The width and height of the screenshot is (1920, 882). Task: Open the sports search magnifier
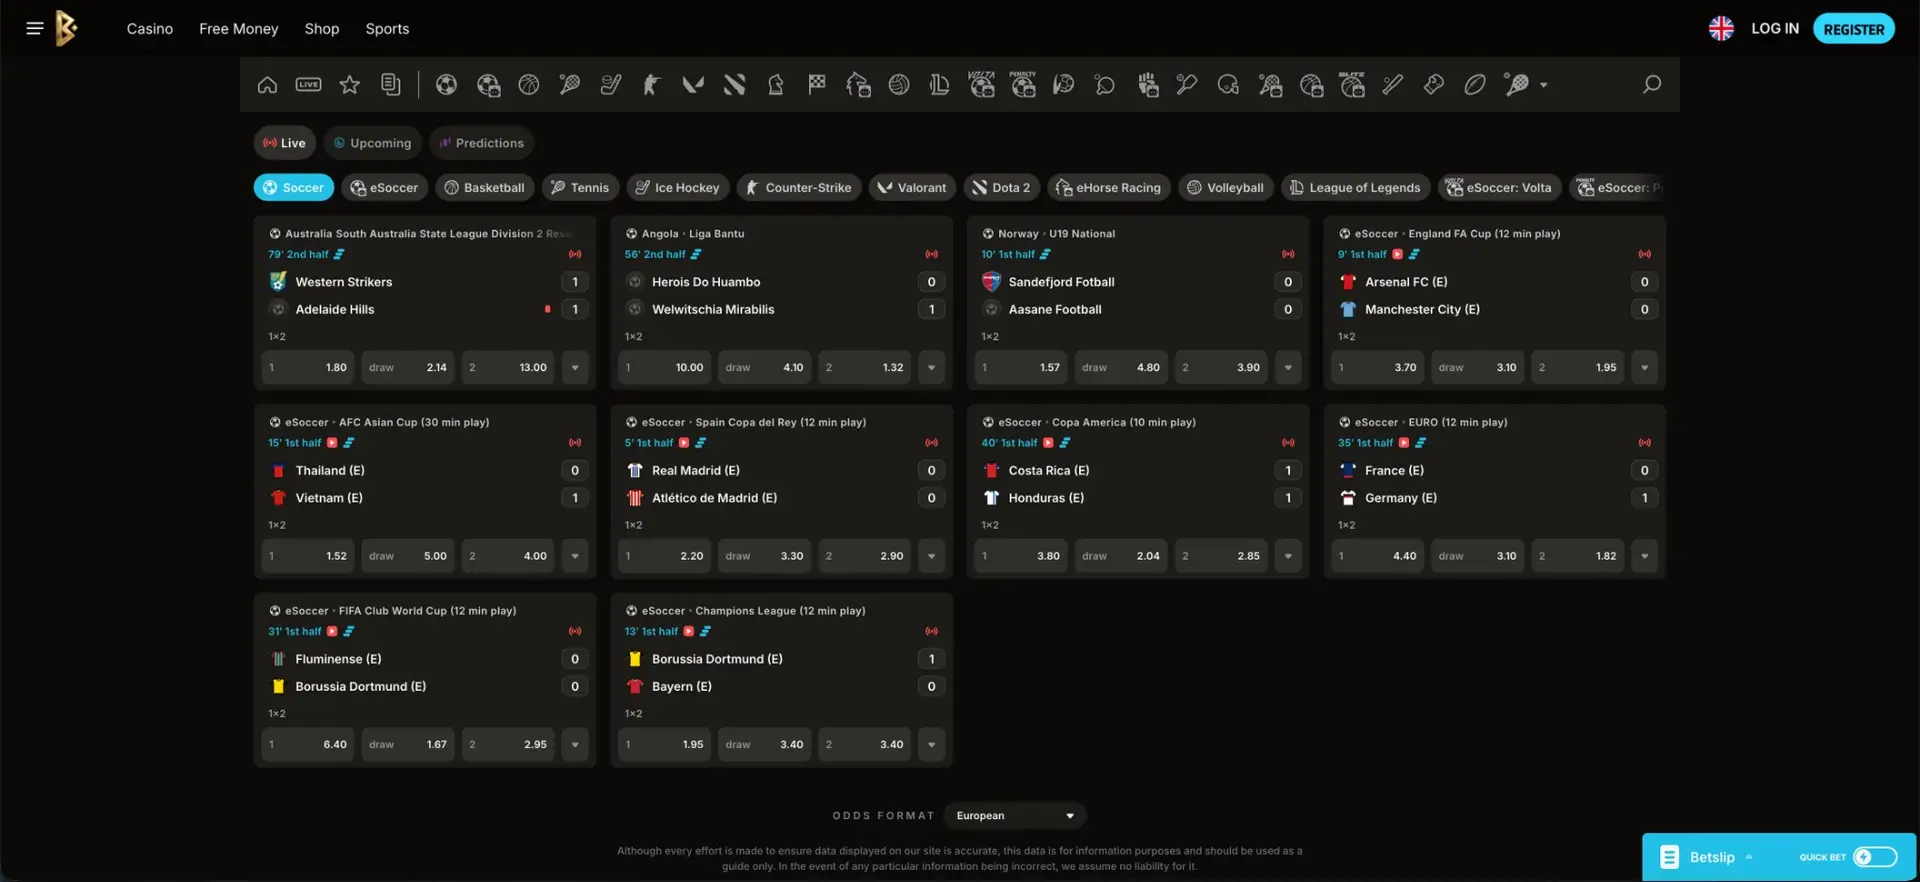pyautogui.click(x=1651, y=85)
